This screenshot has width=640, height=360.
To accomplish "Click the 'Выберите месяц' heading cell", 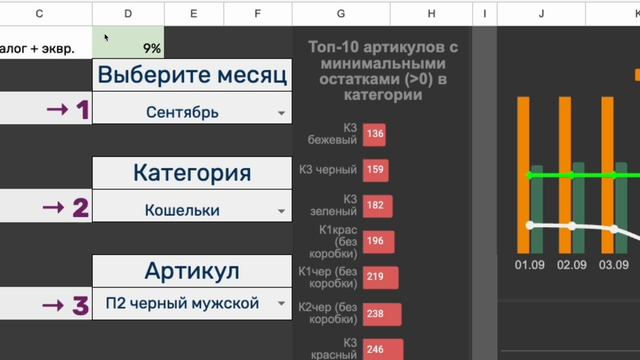I will point(192,75).
